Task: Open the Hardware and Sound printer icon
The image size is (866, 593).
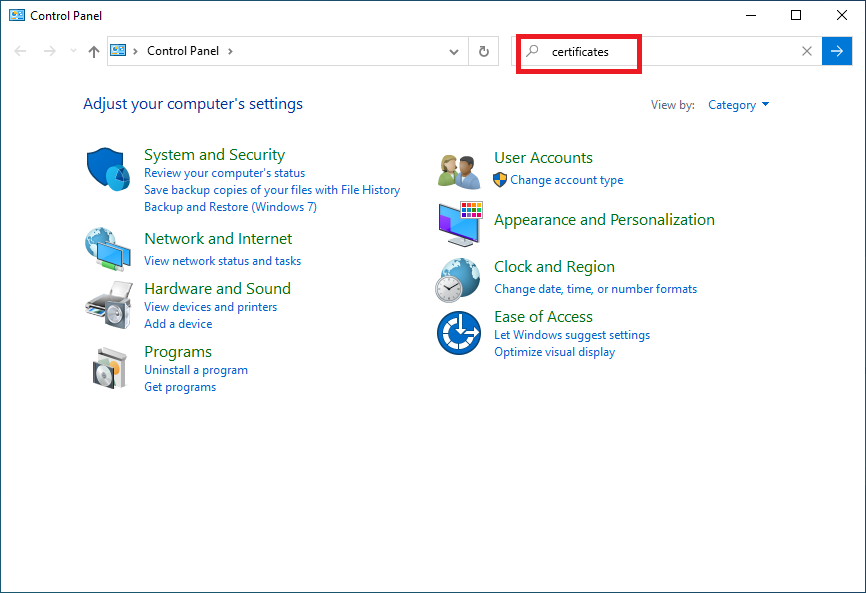Action: (x=109, y=305)
